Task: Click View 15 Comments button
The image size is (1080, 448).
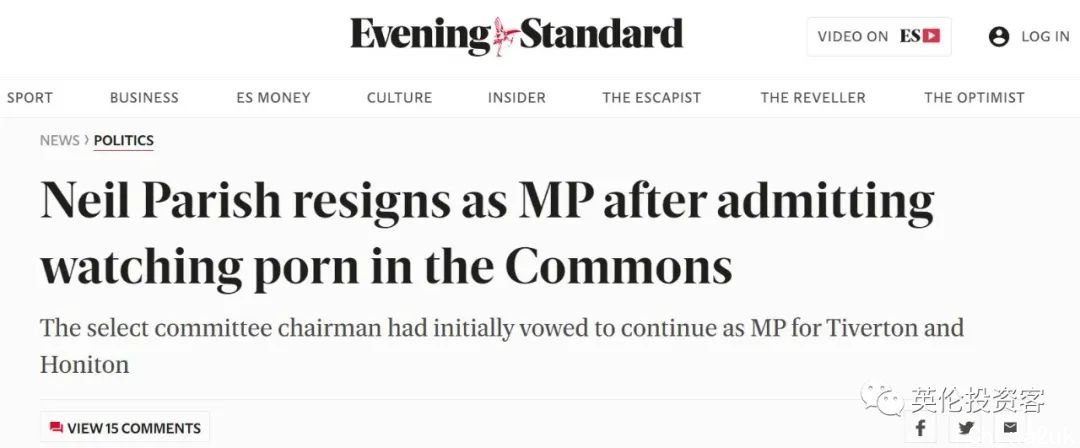Action: tap(125, 428)
